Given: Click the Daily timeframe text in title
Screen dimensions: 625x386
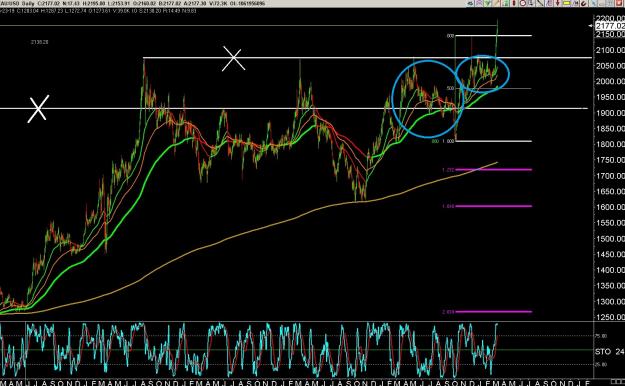Looking at the screenshot, I should point(29,4).
